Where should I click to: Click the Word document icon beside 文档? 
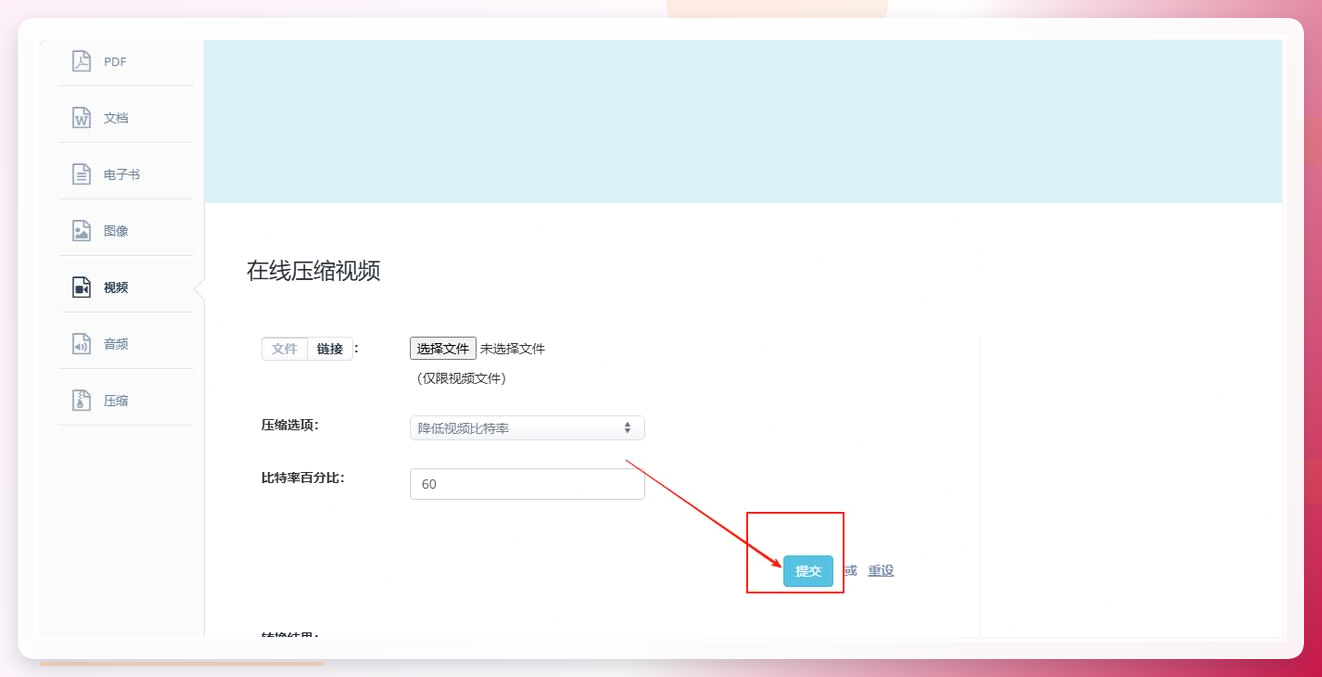click(81, 118)
